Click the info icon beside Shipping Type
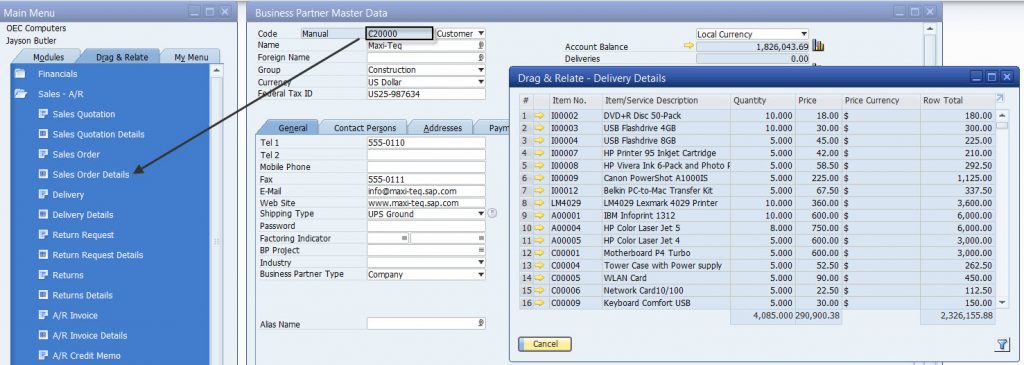The image size is (1024, 365). pyautogui.click(x=492, y=214)
